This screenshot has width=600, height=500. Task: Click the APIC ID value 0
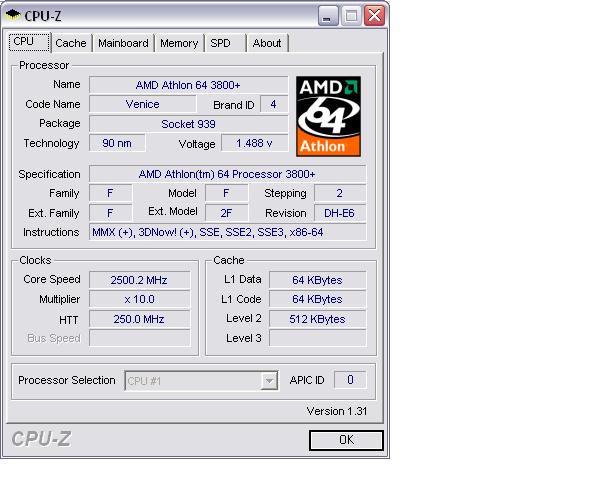click(350, 379)
